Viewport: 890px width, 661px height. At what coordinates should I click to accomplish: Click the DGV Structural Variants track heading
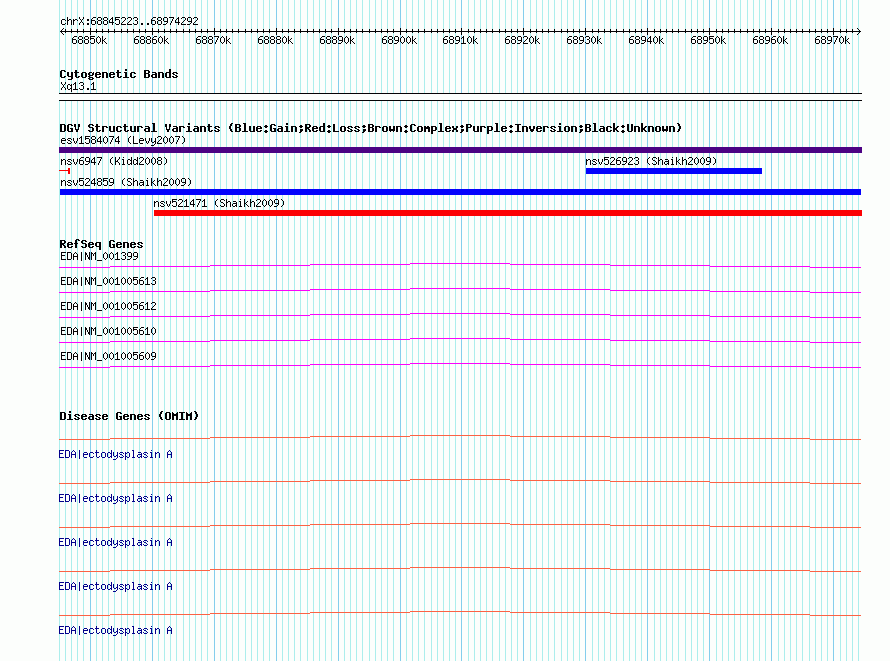pyautogui.click(x=370, y=128)
